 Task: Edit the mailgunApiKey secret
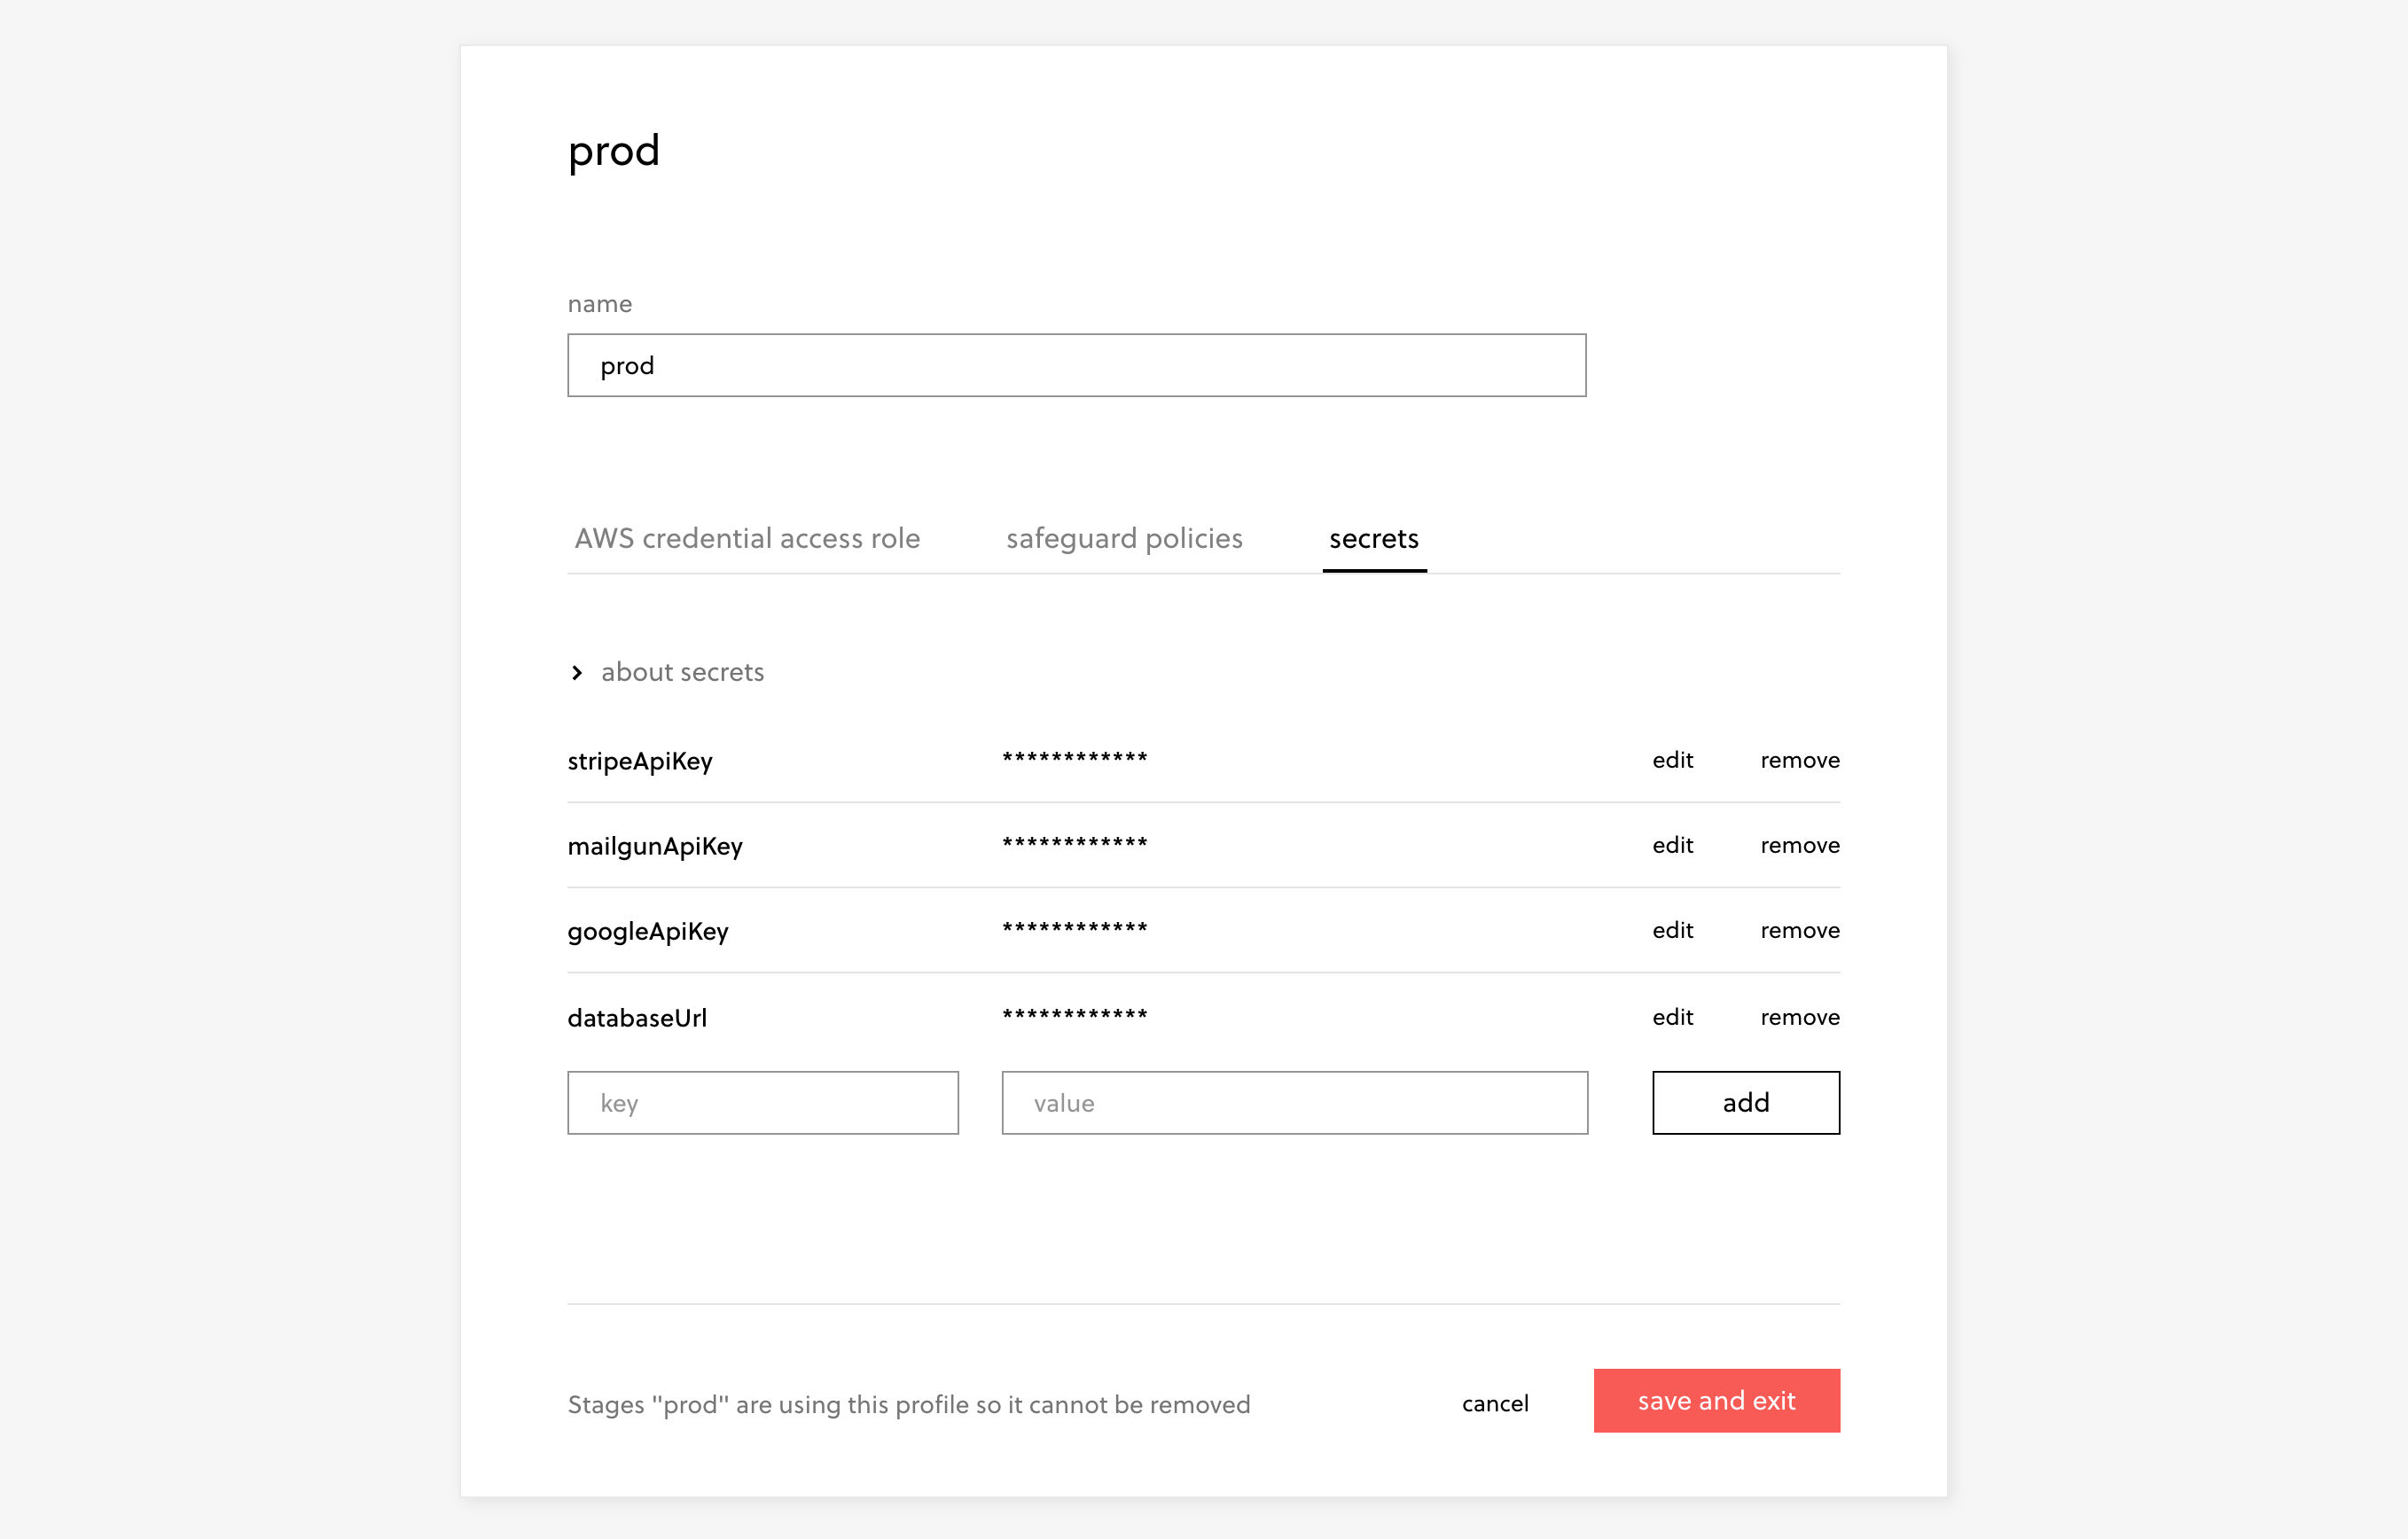click(1672, 845)
